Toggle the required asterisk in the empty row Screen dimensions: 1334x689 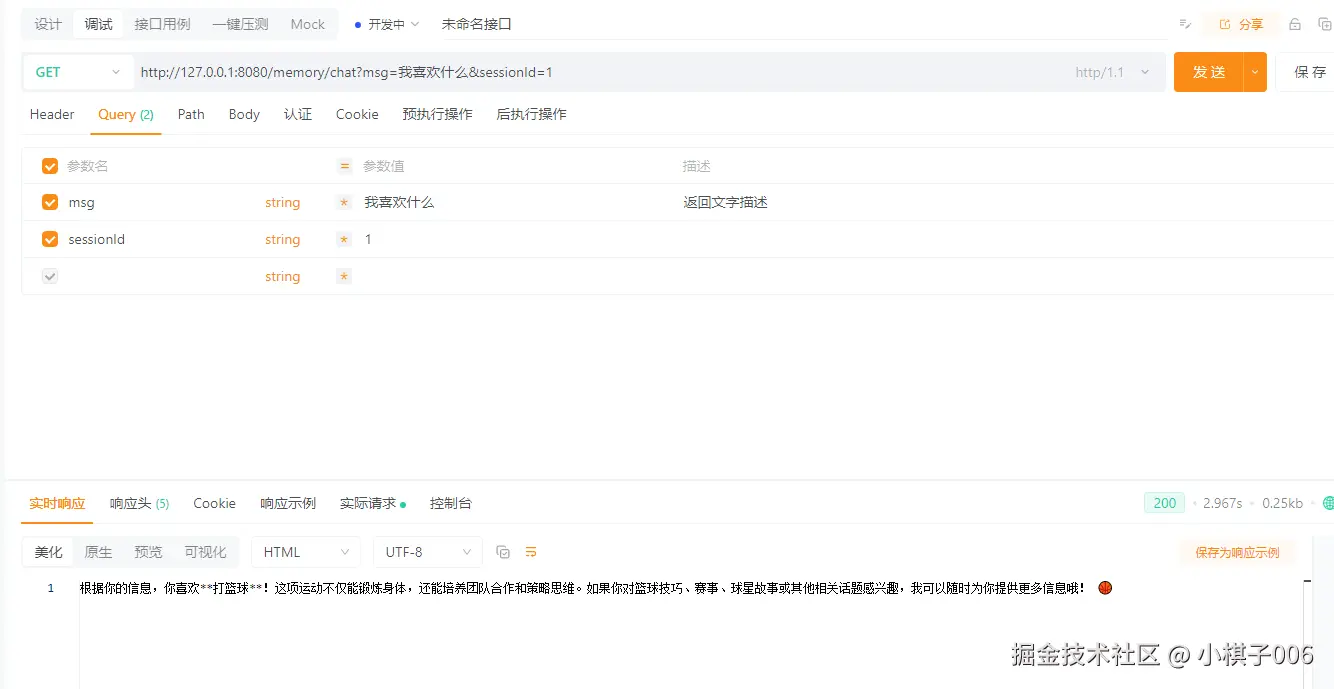click(x=344, y=276)
